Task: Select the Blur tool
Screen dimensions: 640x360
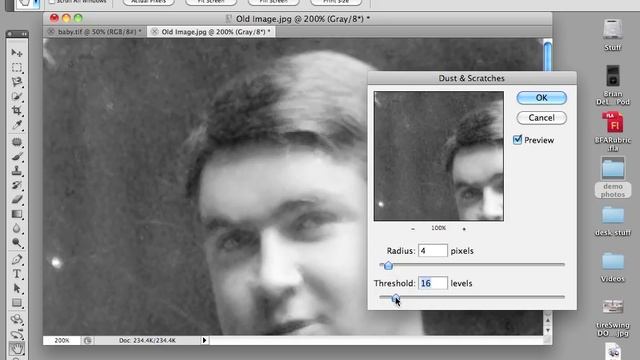Action: point(17,229)
